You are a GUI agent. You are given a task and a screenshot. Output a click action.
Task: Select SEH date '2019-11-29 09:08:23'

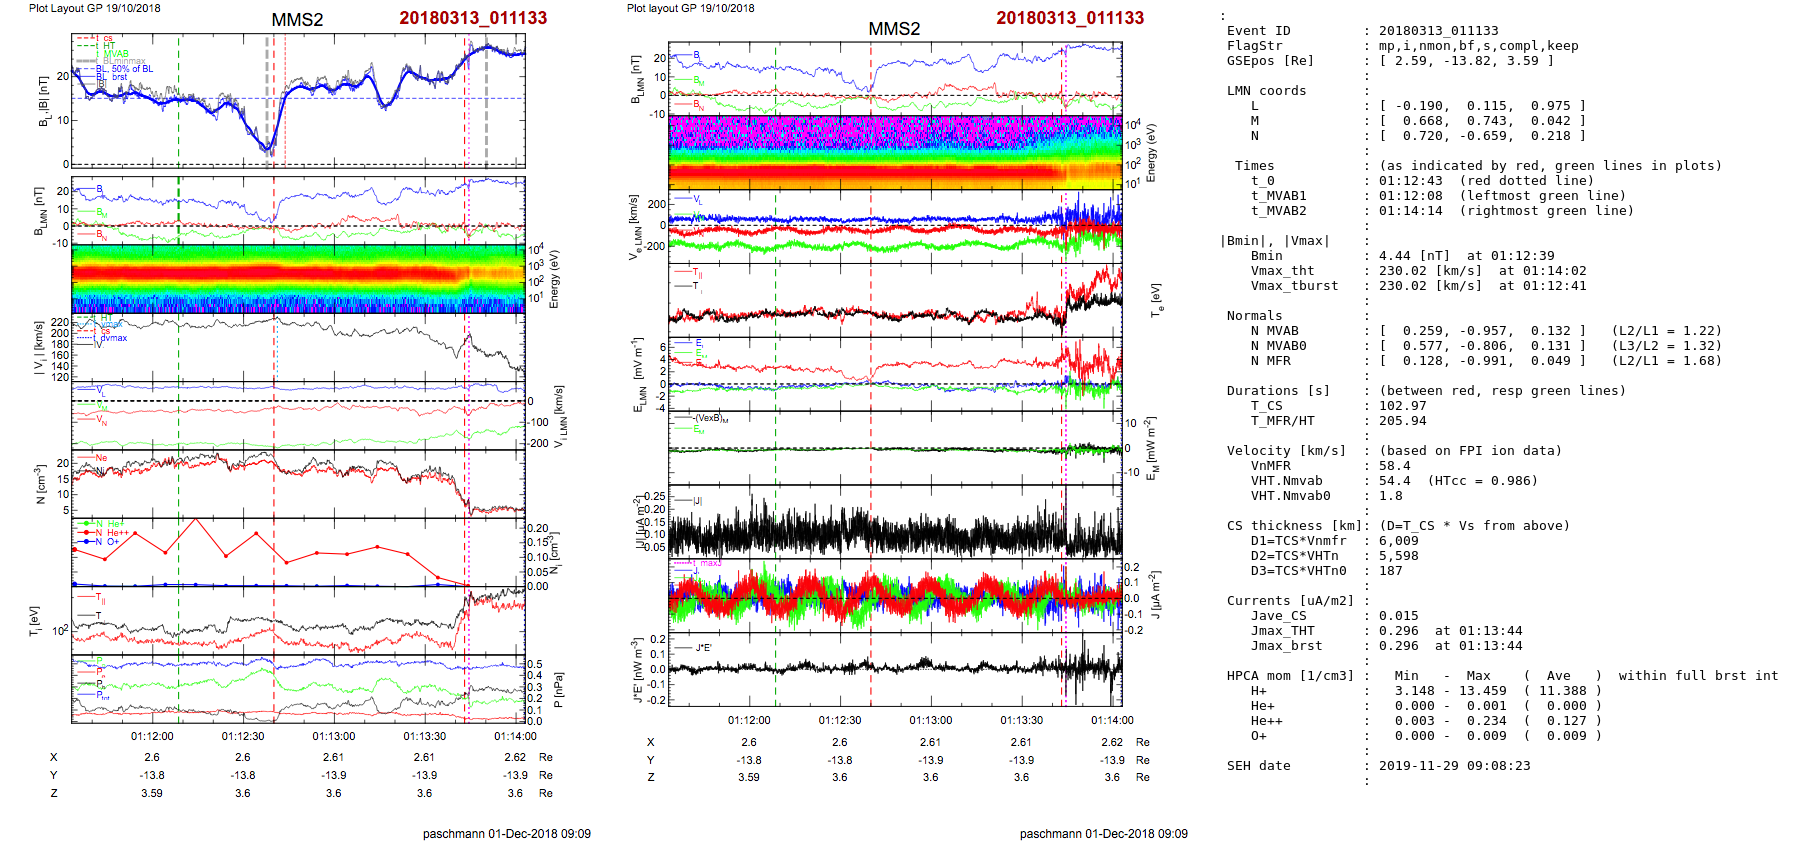pos(1455,766)
